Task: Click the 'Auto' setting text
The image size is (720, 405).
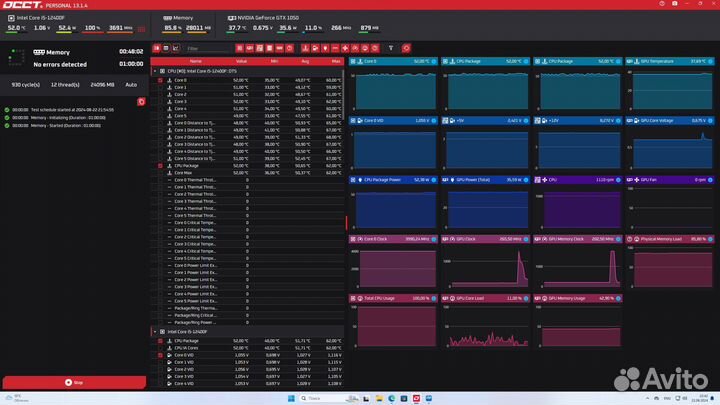Action: click(x=131, y=85)
